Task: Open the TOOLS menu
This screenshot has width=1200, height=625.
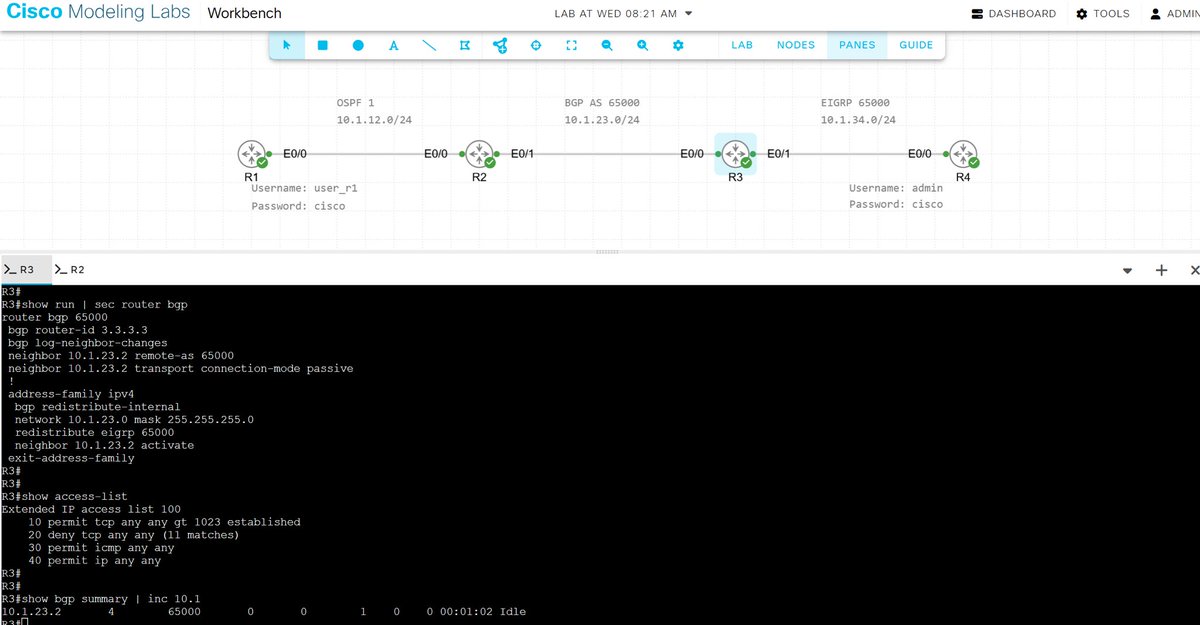Action: click(1103, 14)
